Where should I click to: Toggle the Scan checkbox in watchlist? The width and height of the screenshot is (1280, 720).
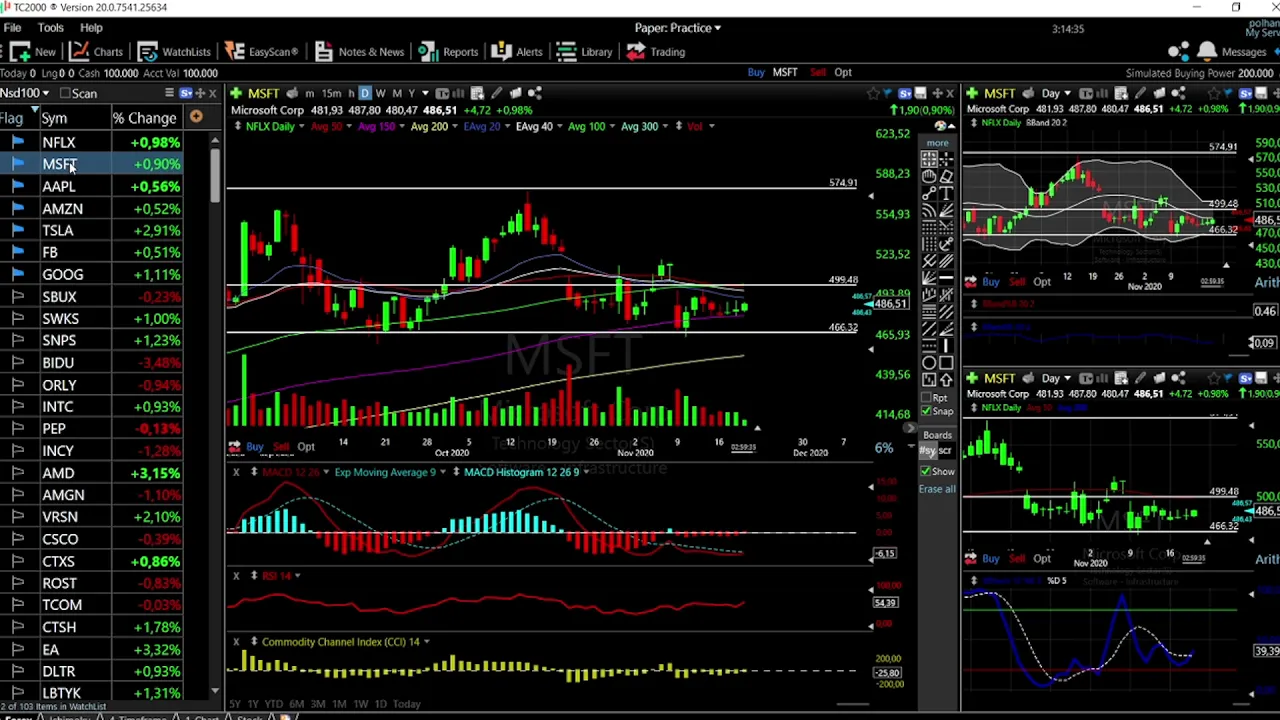[65, 93]
